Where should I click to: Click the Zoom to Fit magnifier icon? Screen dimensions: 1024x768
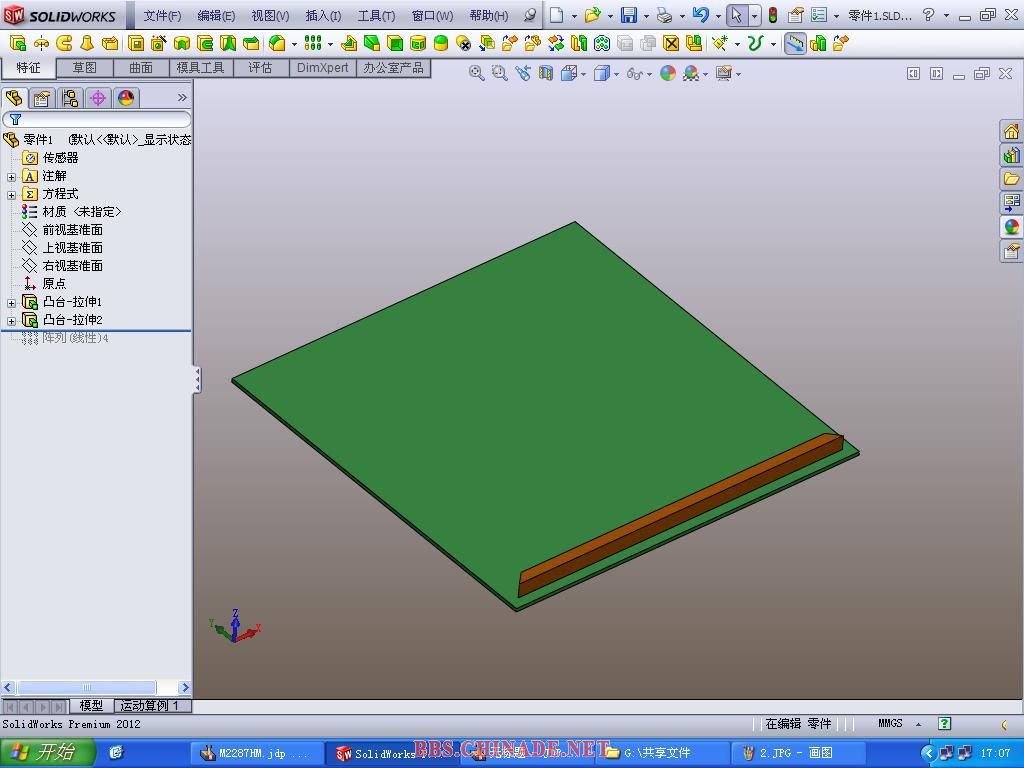[477, 73]
